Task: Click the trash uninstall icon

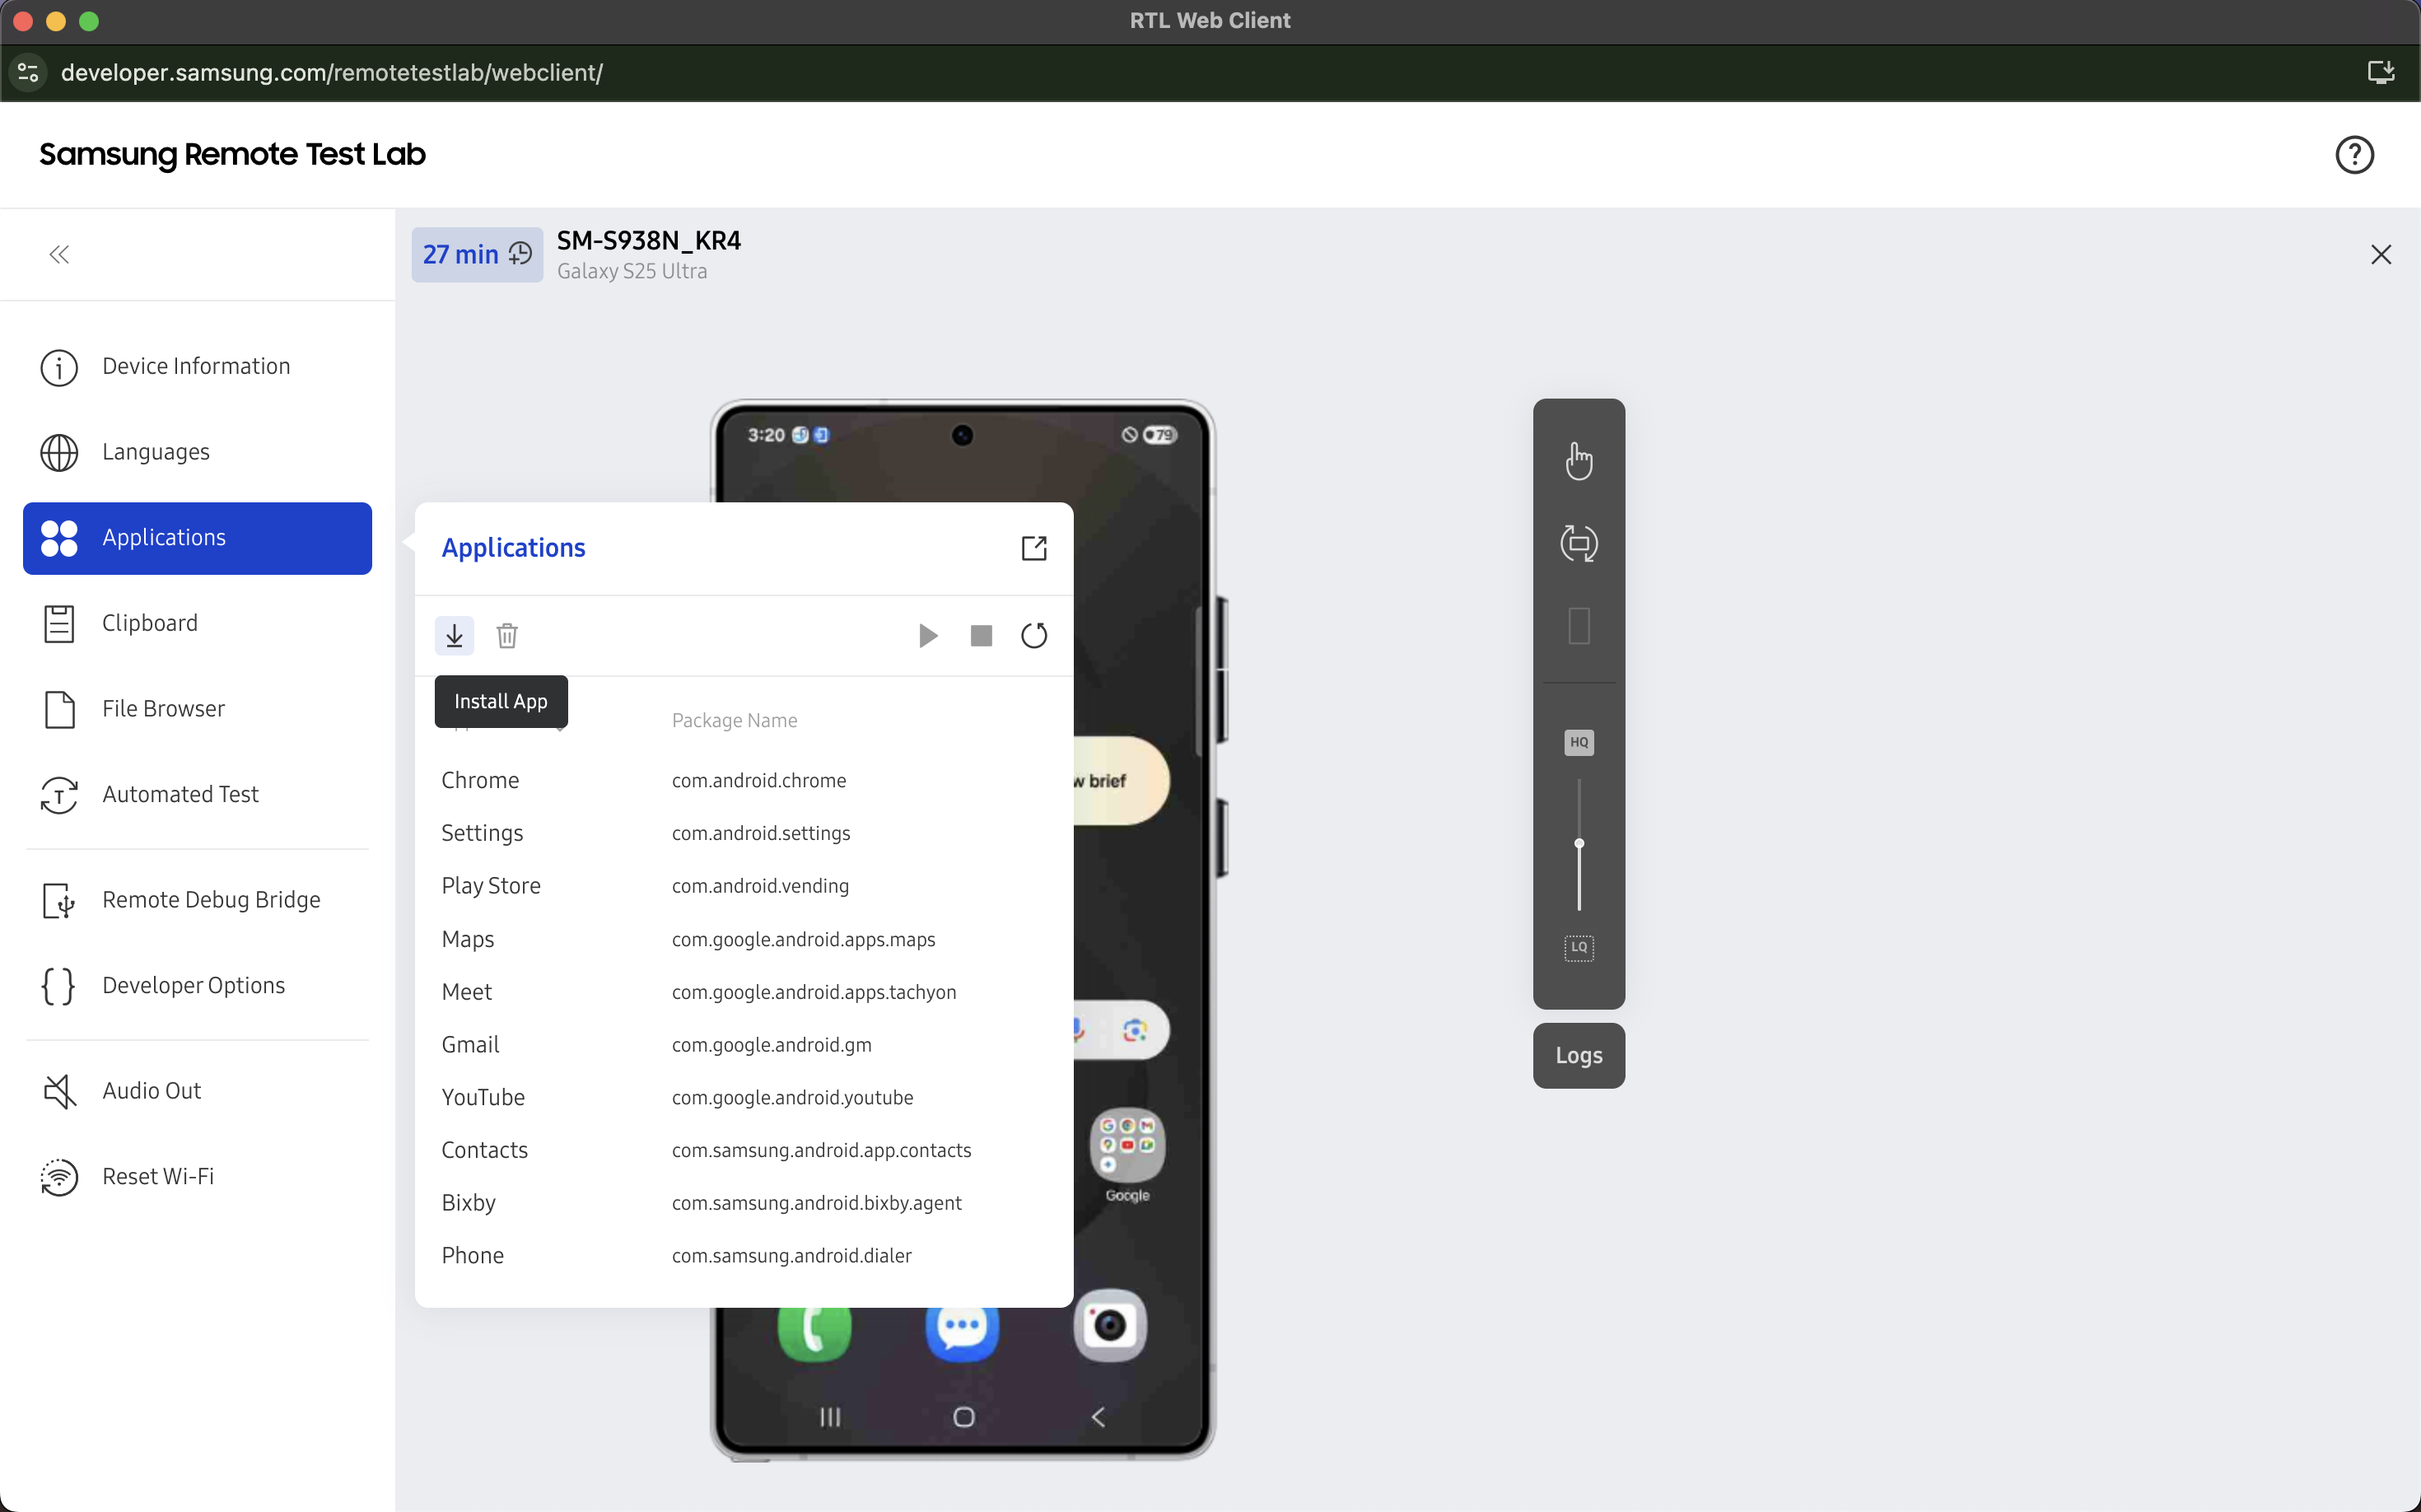Action: [507, 636]
